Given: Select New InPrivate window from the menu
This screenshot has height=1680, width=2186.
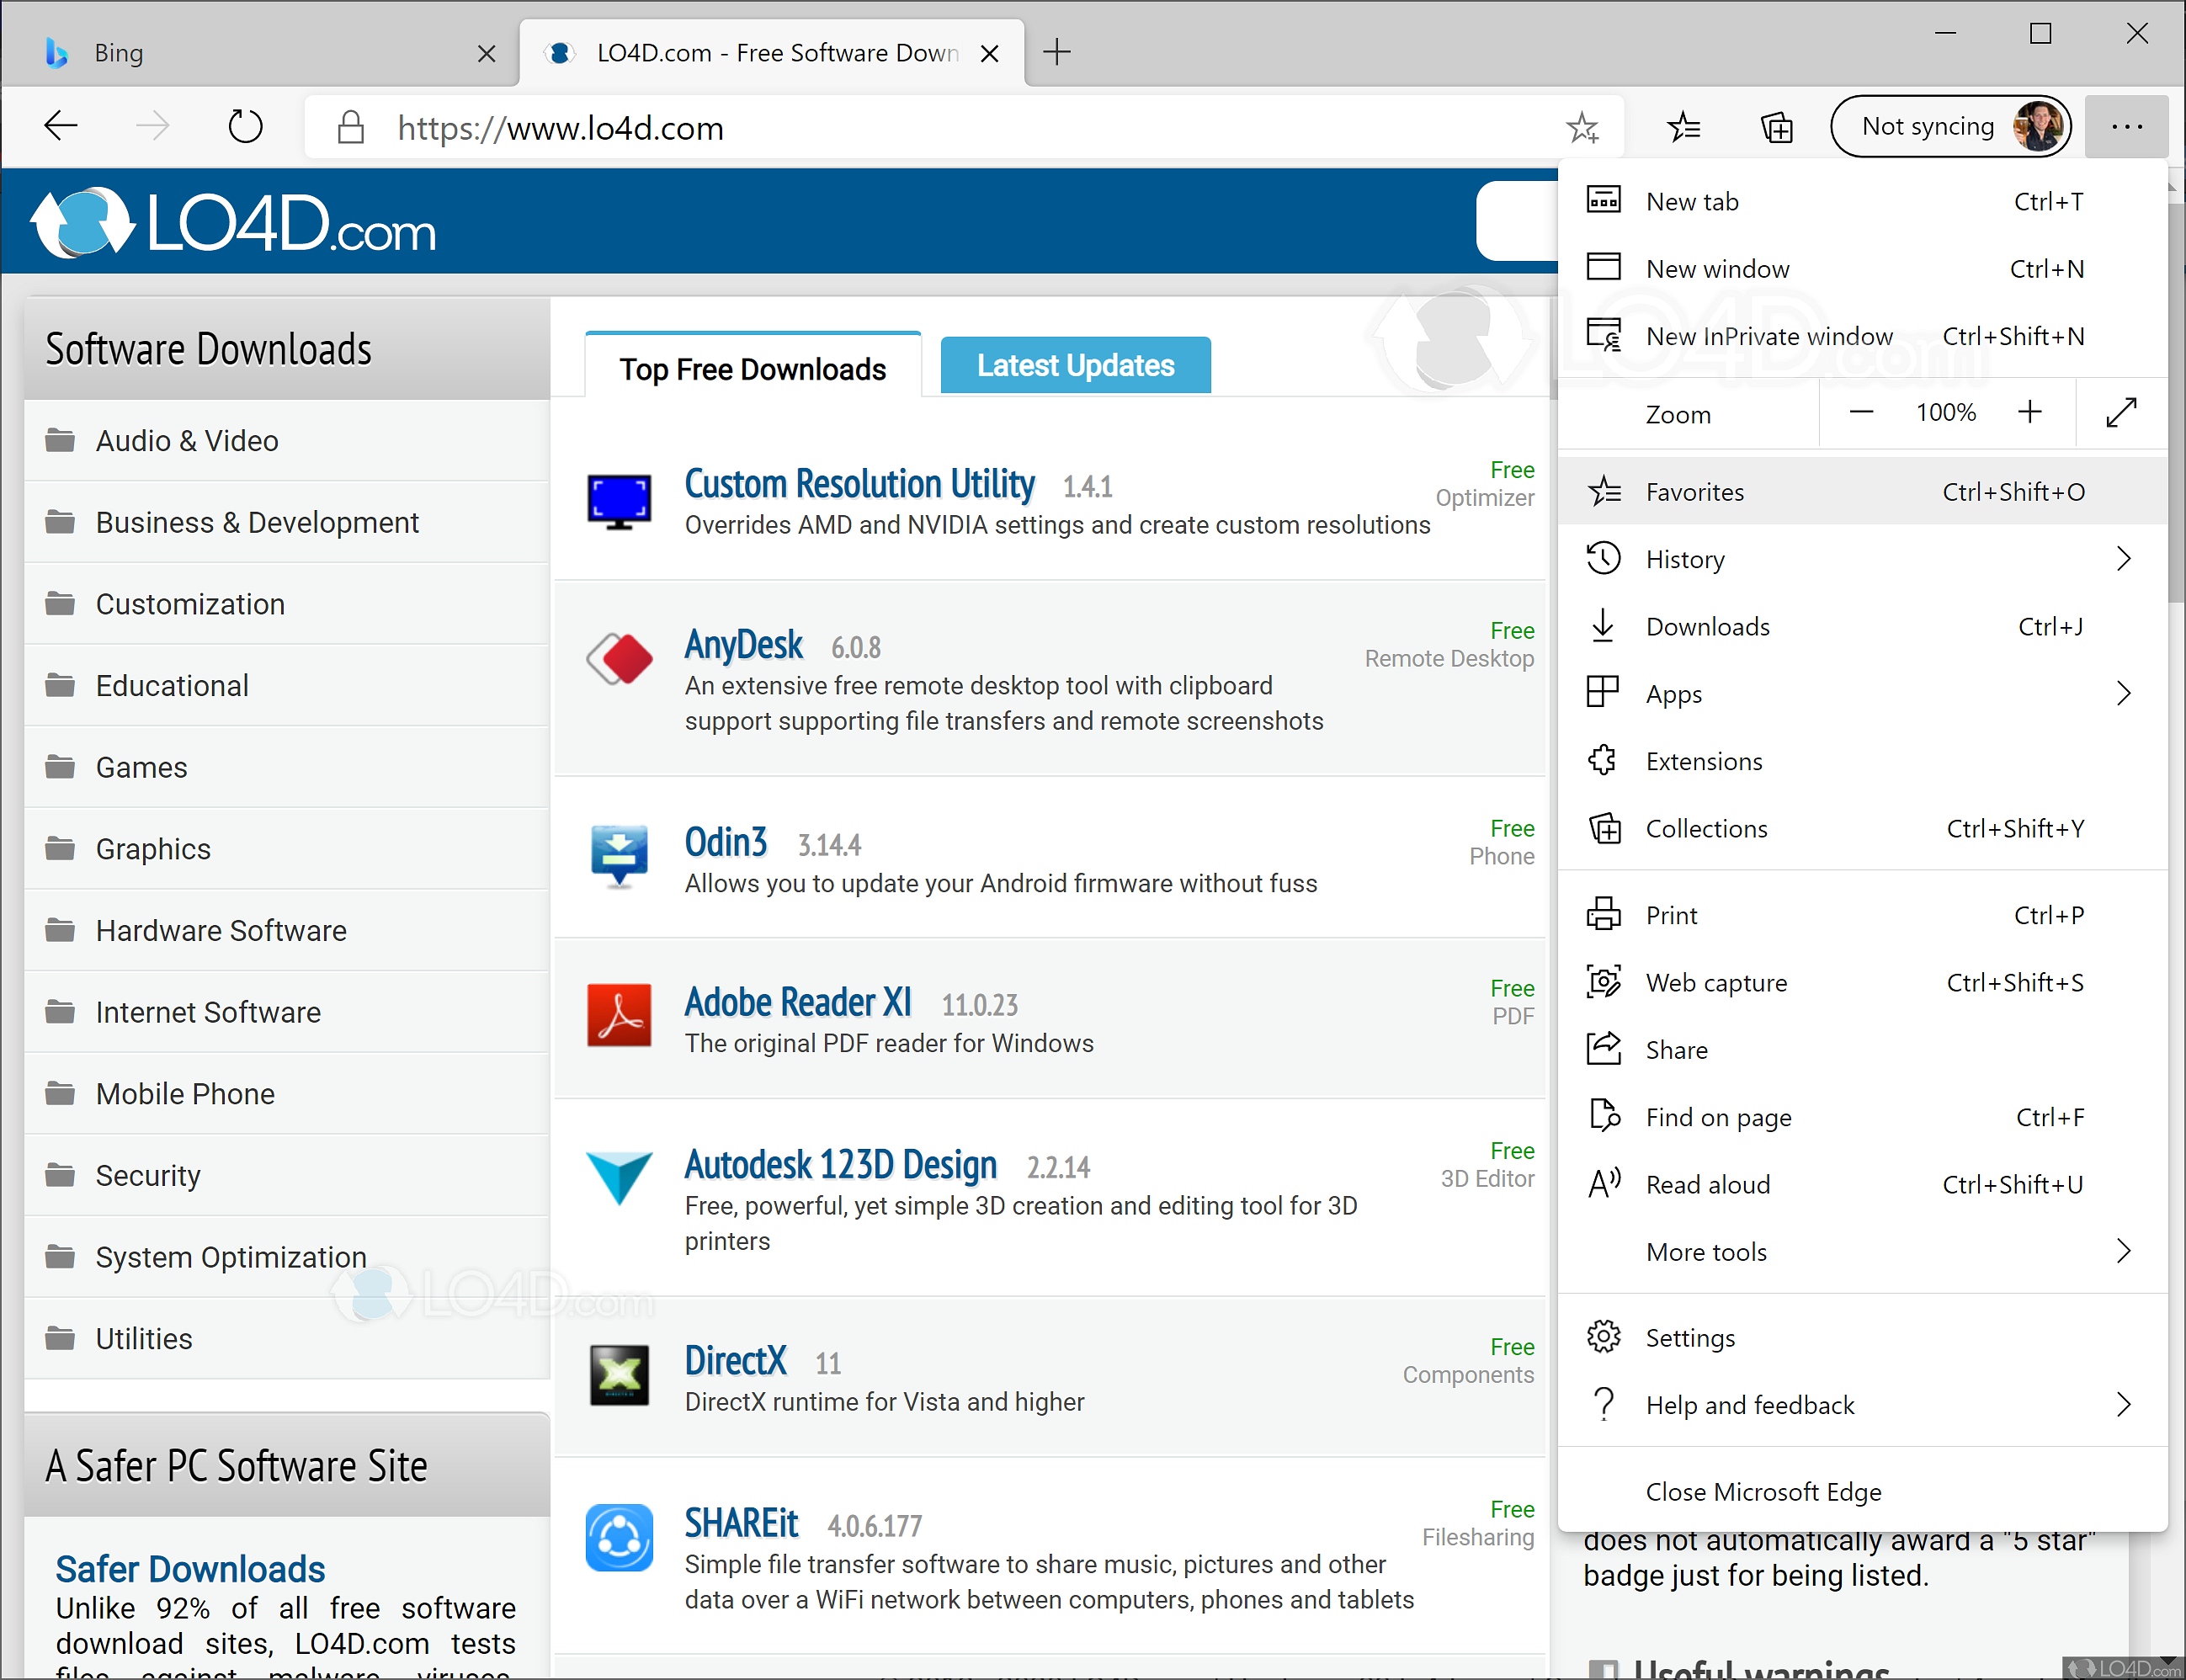Looking at the screenshot, I should [x=1769, y=336].
